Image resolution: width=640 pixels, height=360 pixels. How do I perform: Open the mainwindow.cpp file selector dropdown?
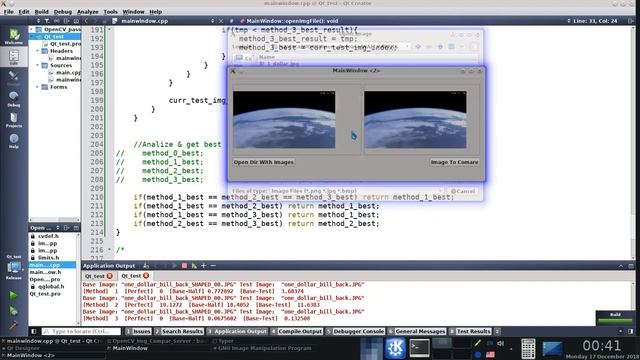coord(212,21)
